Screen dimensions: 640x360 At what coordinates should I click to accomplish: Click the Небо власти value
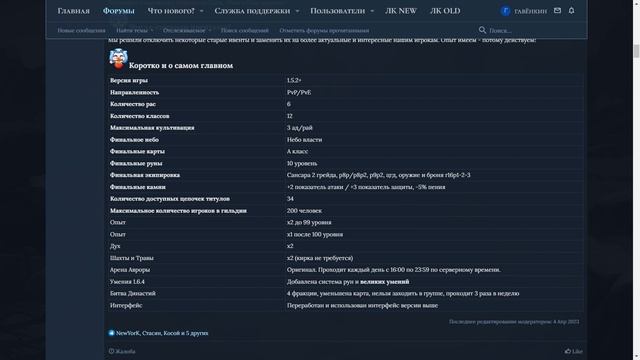pyautogui.click(x=304, y=140)
